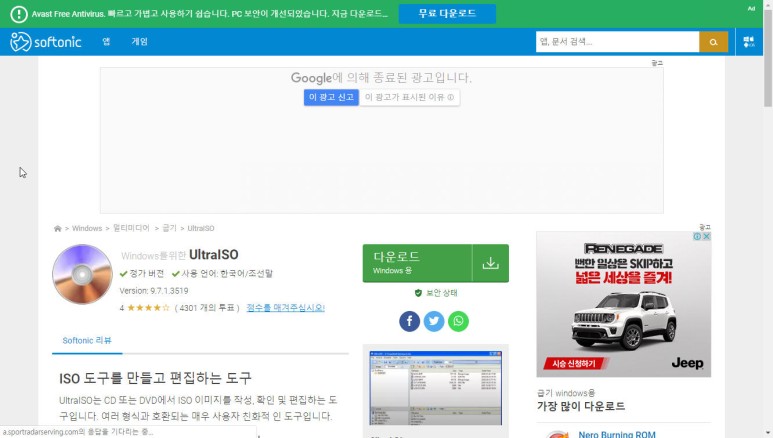Click Nero Burning ROM link

[x=617, y=434]
